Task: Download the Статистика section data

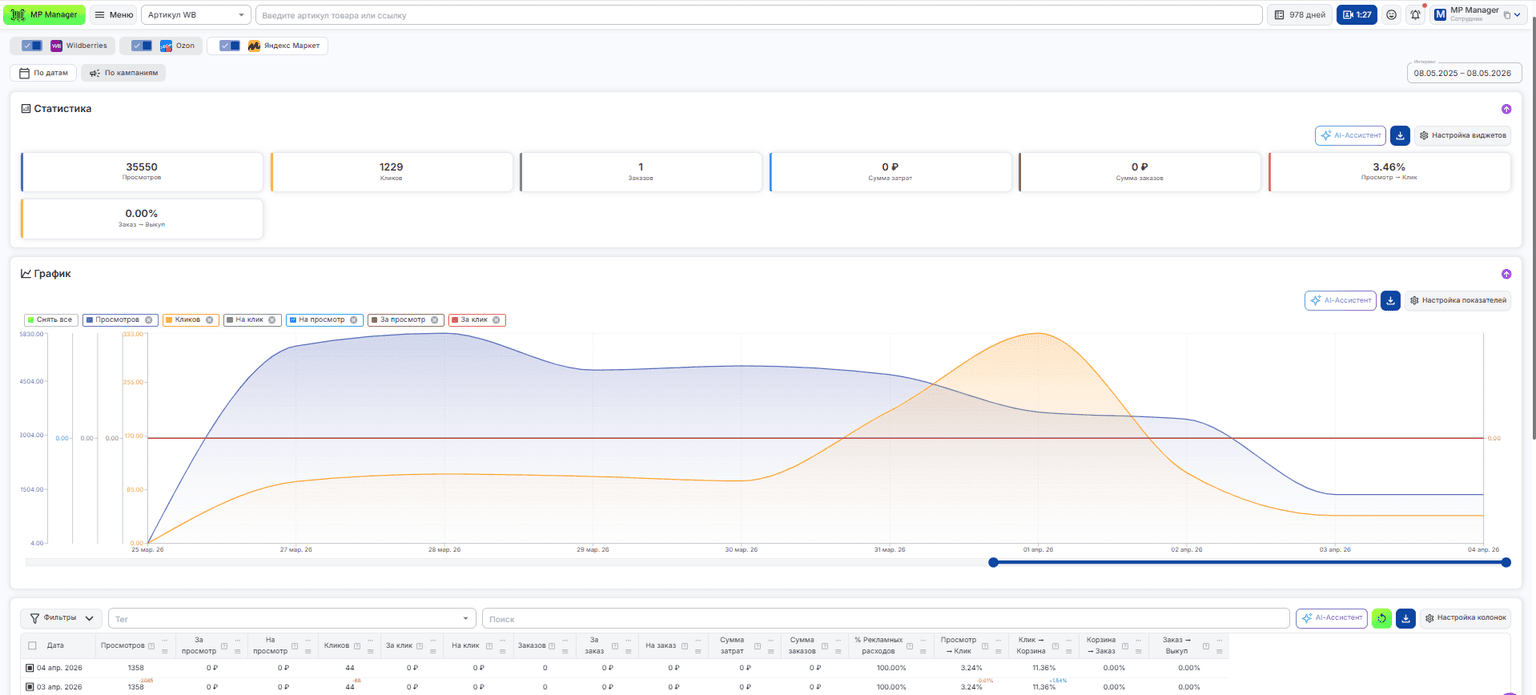Action: [1400, 135]
